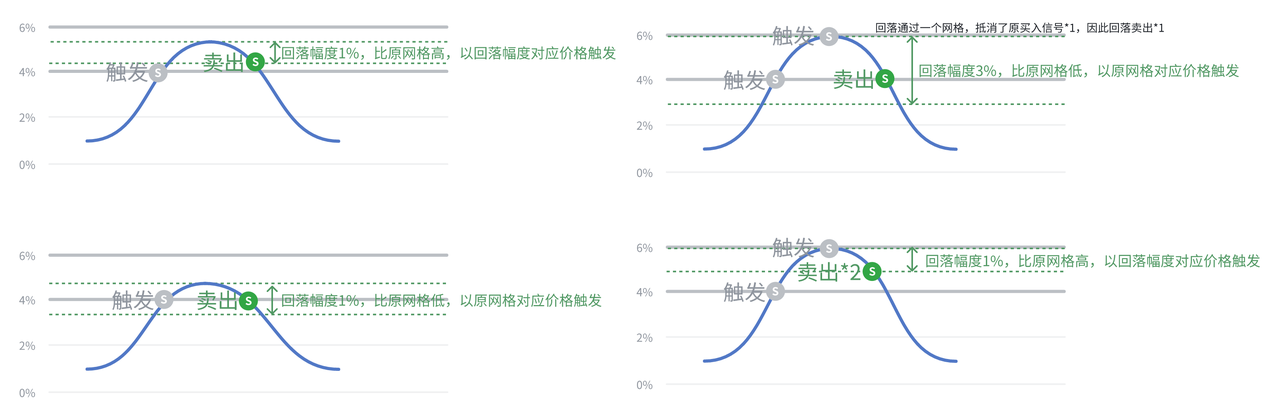This screenshot has height=420, width=1280.
Task: Click the 卖出 label beside the 回落幅度1%，比原网格低 arrow
Action: pyautogui.click(x=216, y=300)
